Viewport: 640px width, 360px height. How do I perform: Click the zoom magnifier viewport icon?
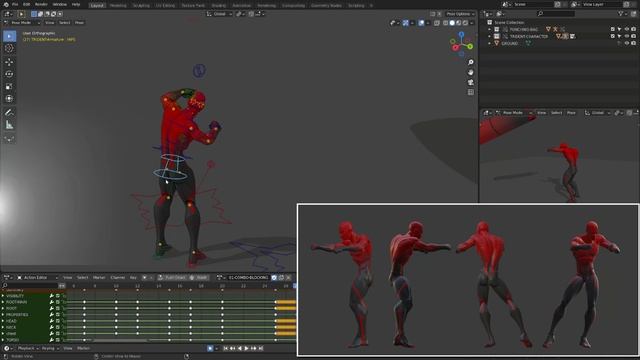point(471,62)
